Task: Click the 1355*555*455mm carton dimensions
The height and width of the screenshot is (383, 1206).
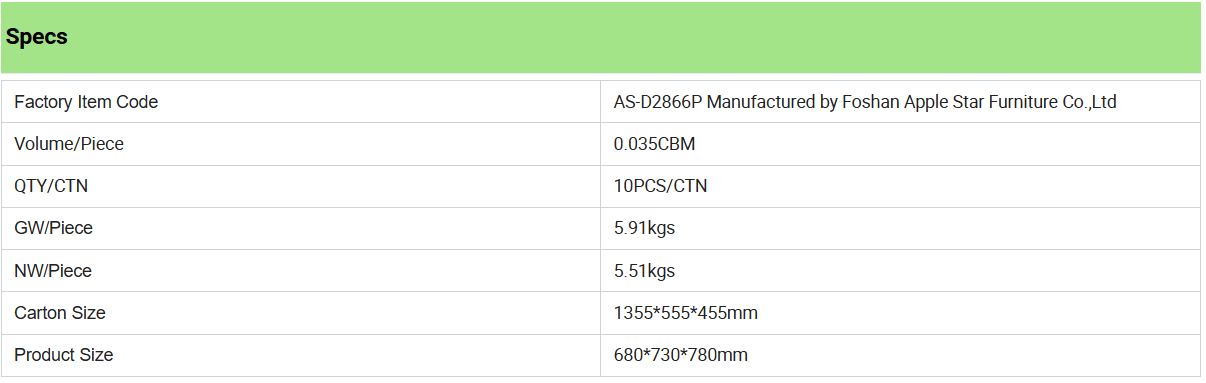Action: pyautogui.click(x=685, y=313)
